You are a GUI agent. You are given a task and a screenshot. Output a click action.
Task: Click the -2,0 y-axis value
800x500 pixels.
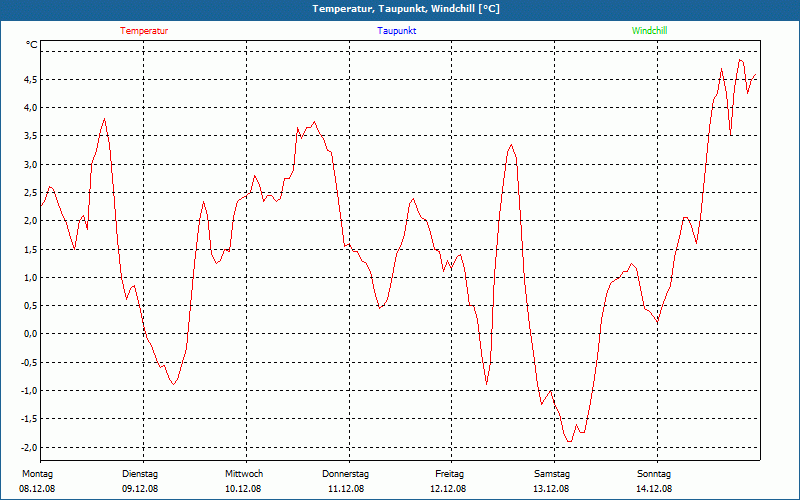[29, 447]
